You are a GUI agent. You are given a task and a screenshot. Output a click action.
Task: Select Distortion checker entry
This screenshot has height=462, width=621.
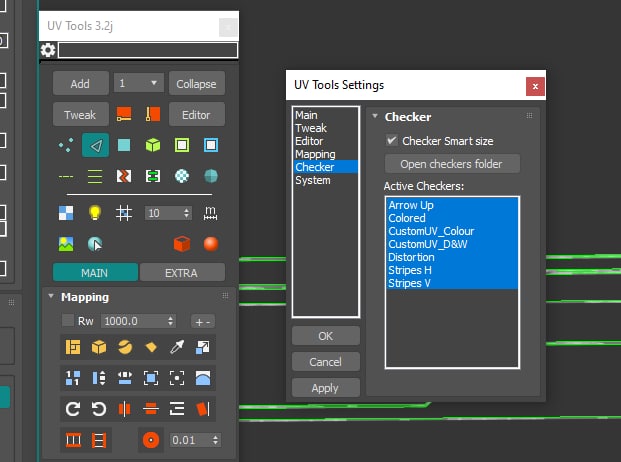tap(452, 257)
